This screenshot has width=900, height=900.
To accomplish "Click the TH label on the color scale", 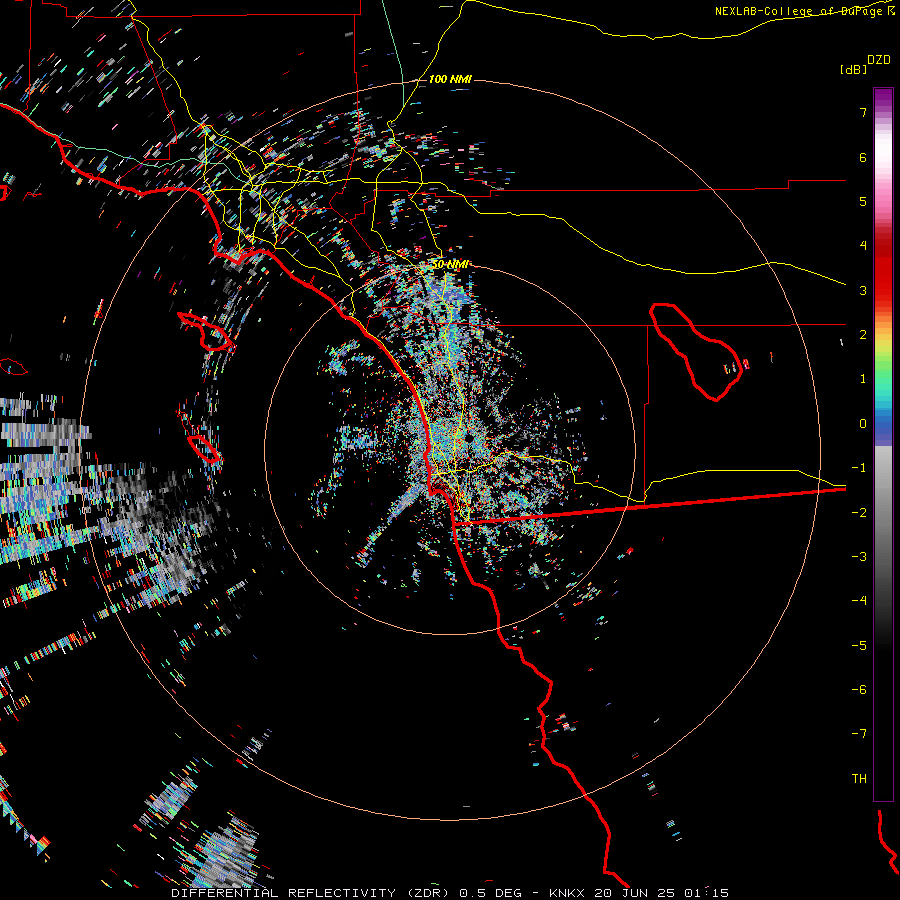I will coord(859,779).
